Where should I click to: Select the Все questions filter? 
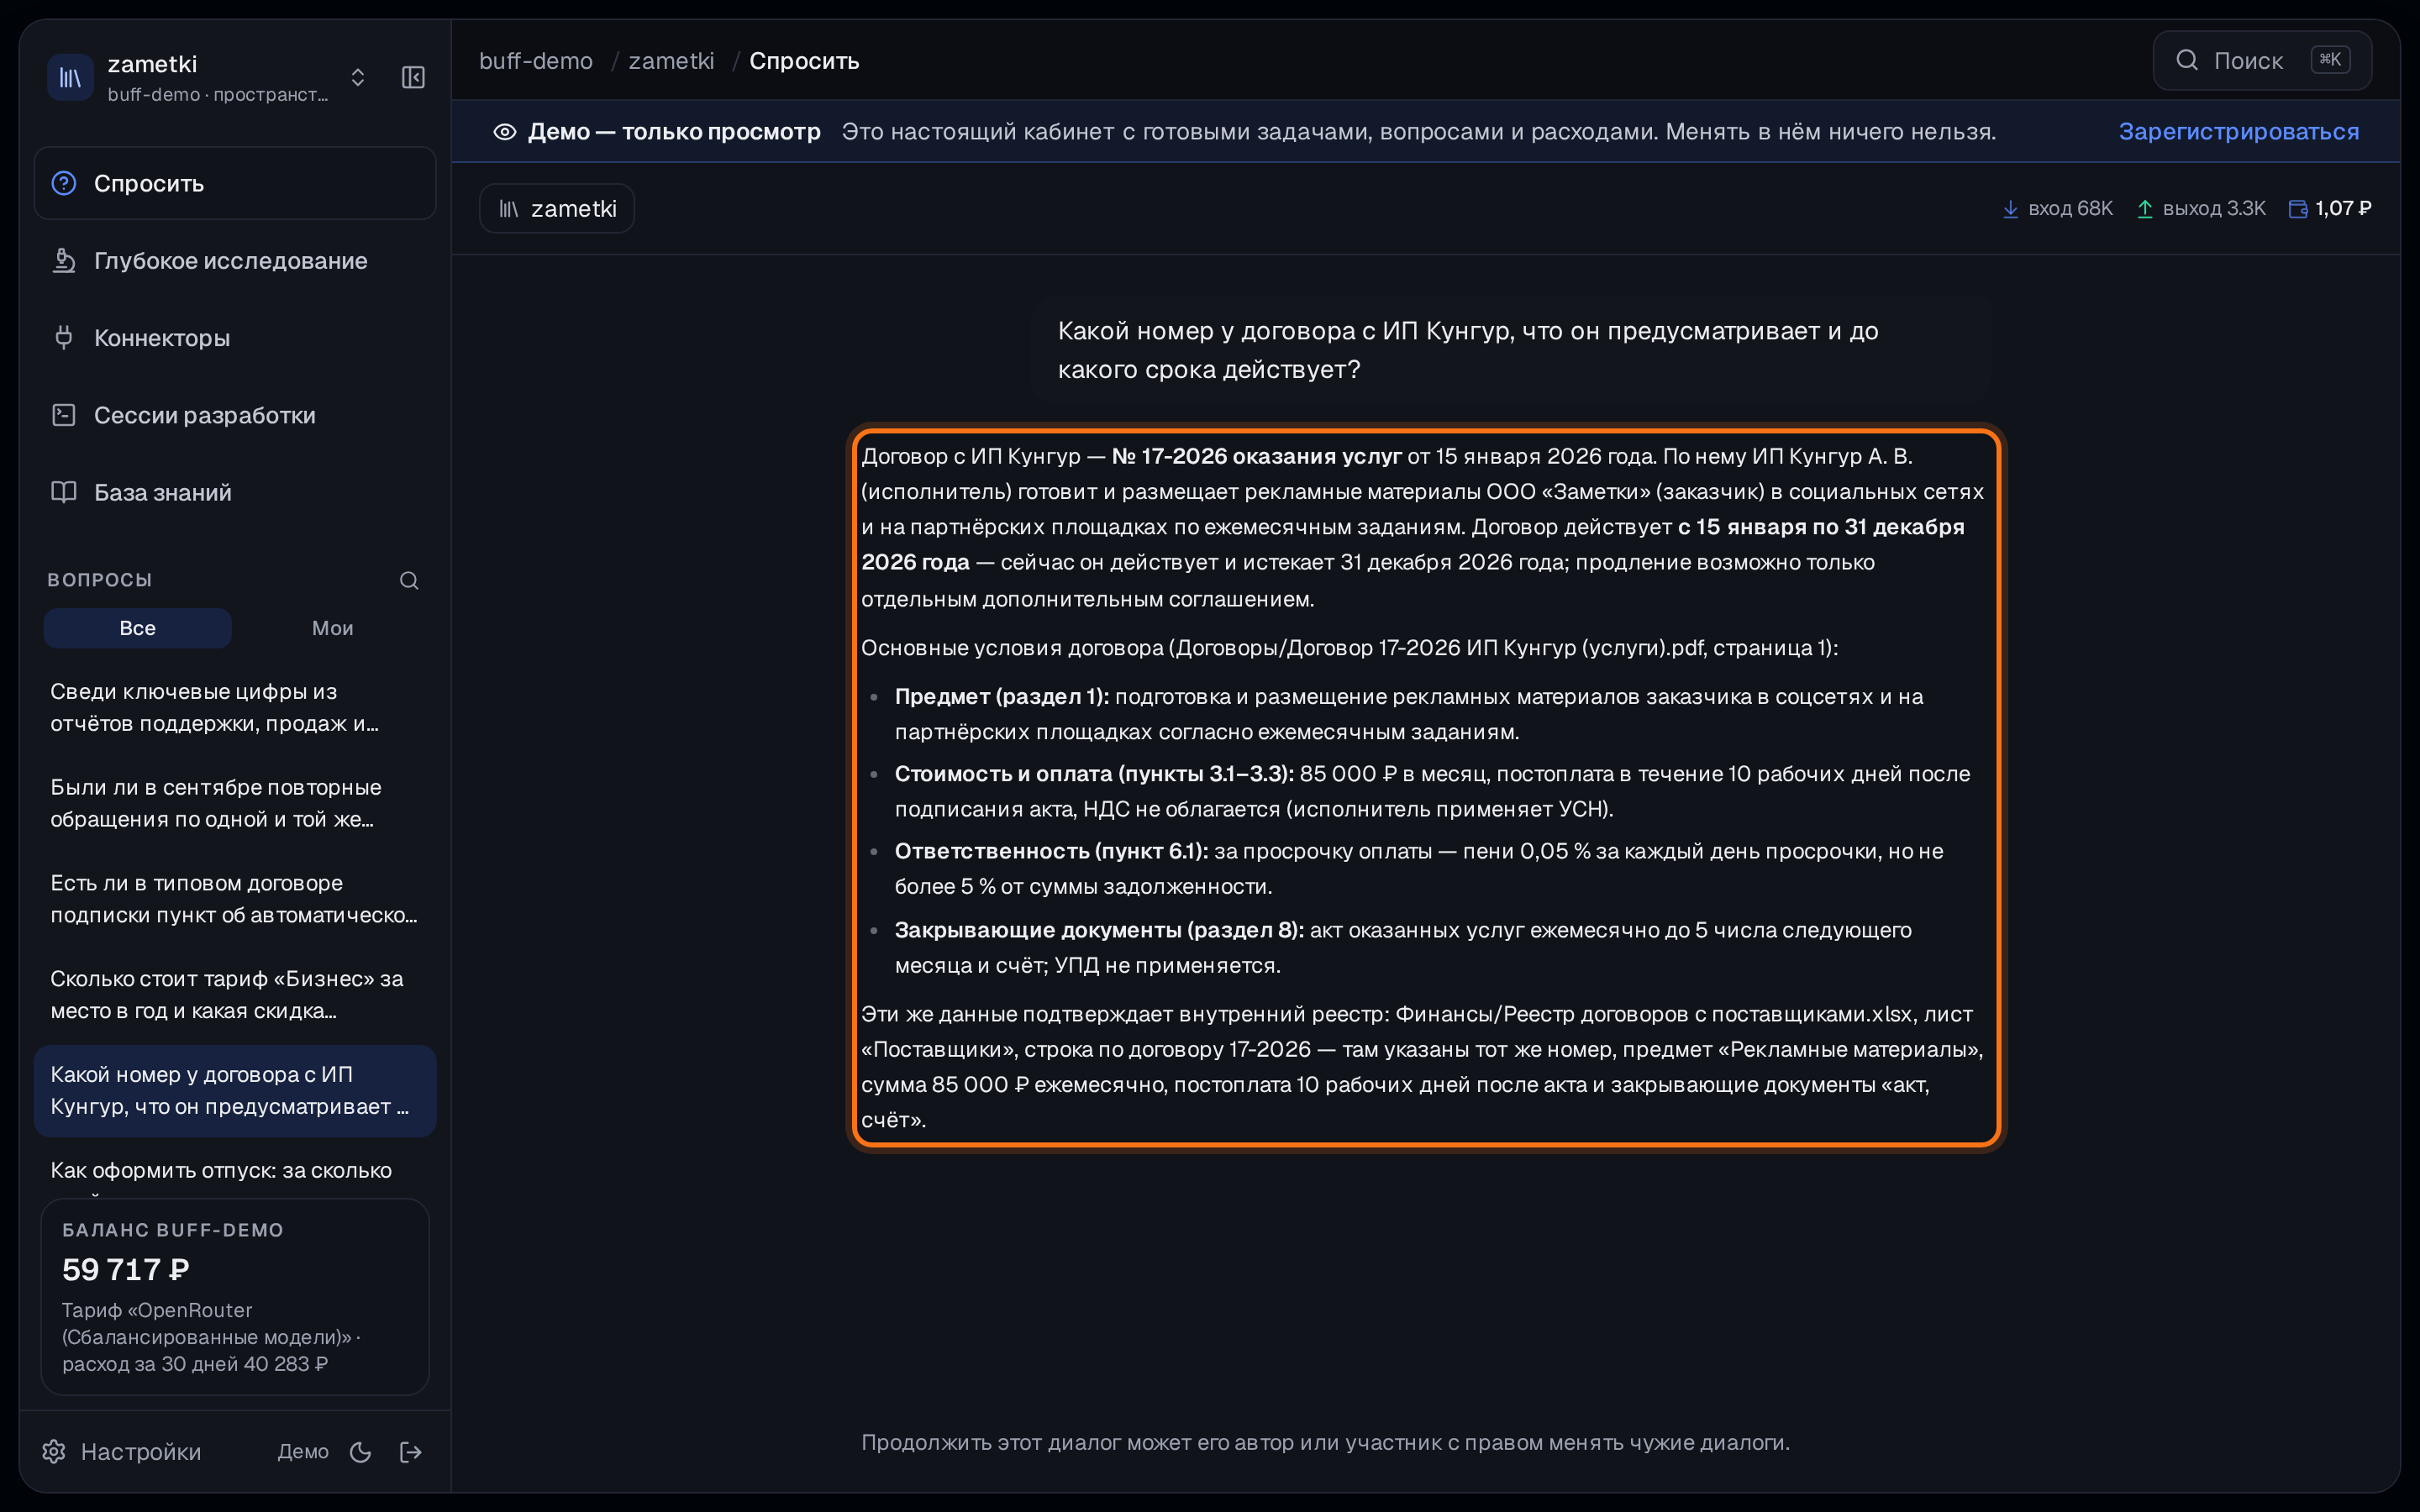(x=137, y=628)
